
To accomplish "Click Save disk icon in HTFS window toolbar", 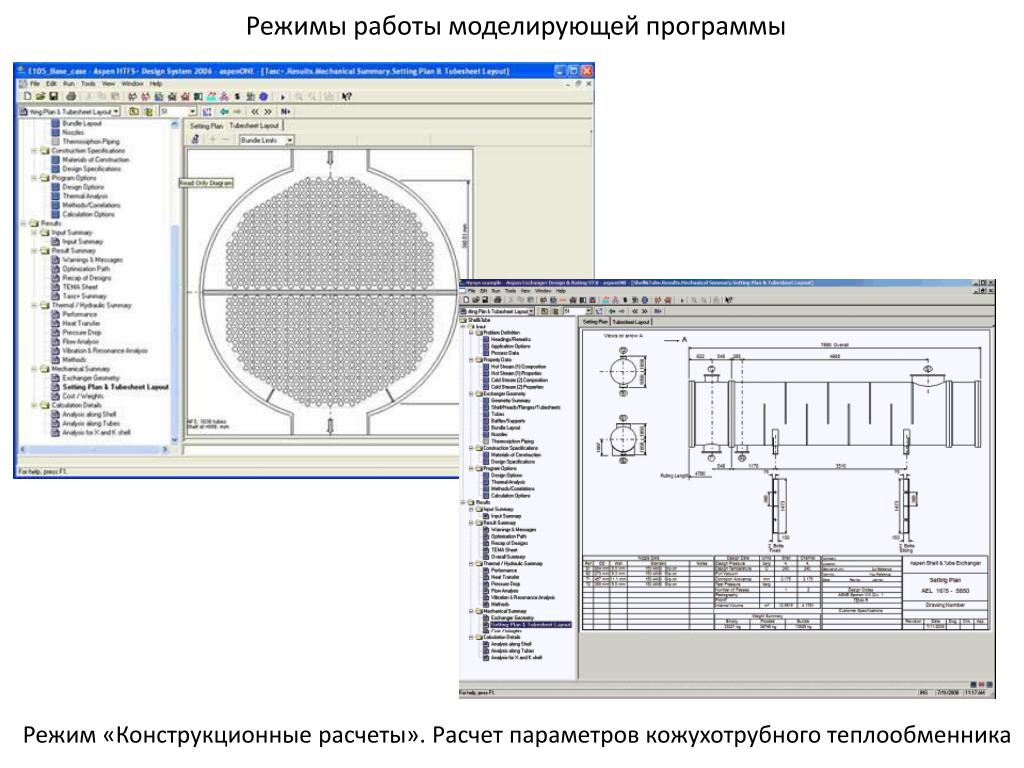I will [54, 97].
